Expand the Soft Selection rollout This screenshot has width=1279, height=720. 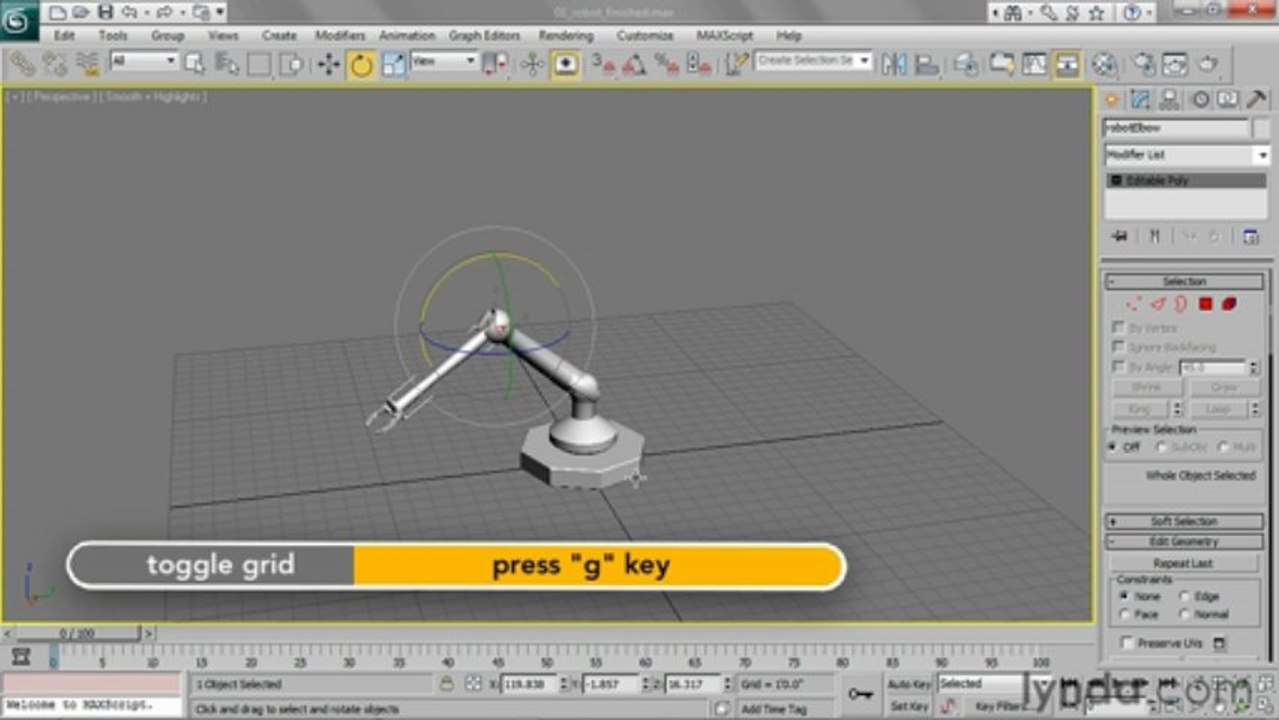click(1184, 522)
